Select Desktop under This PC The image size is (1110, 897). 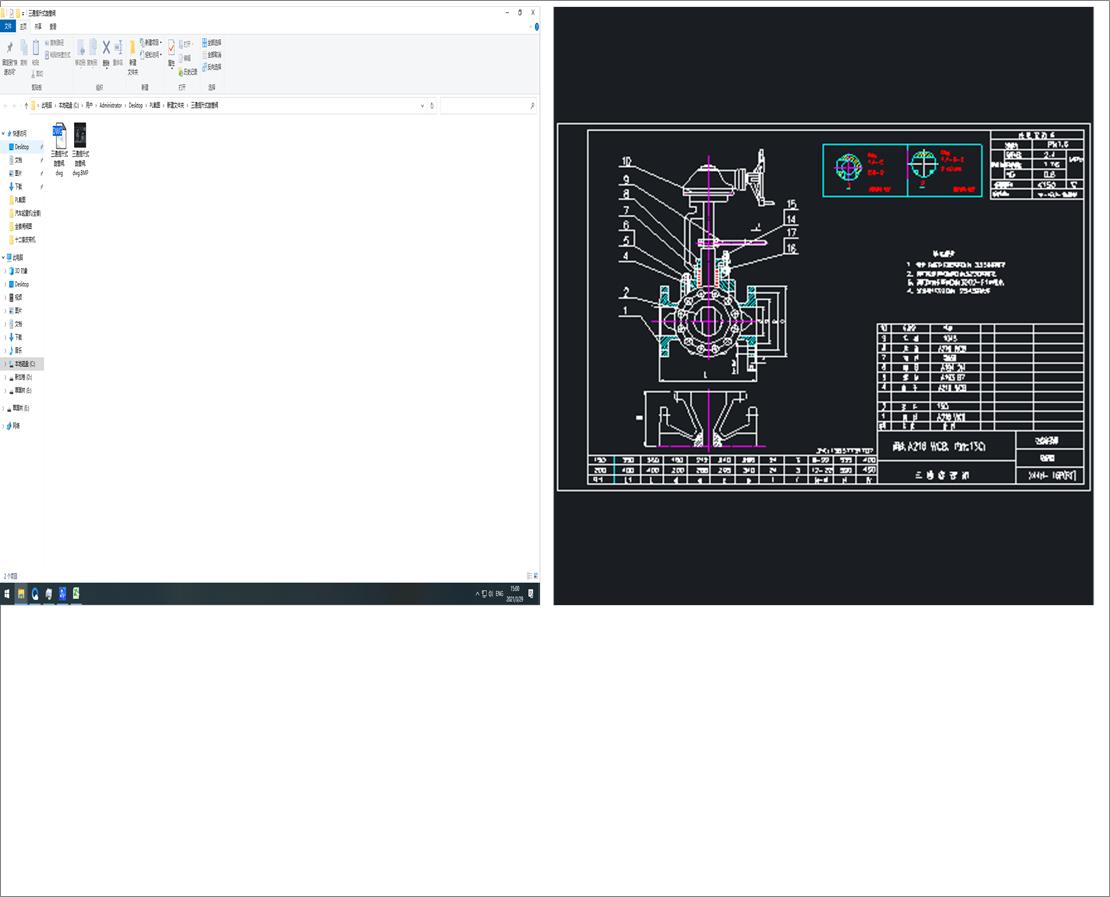tap(21, 284)
